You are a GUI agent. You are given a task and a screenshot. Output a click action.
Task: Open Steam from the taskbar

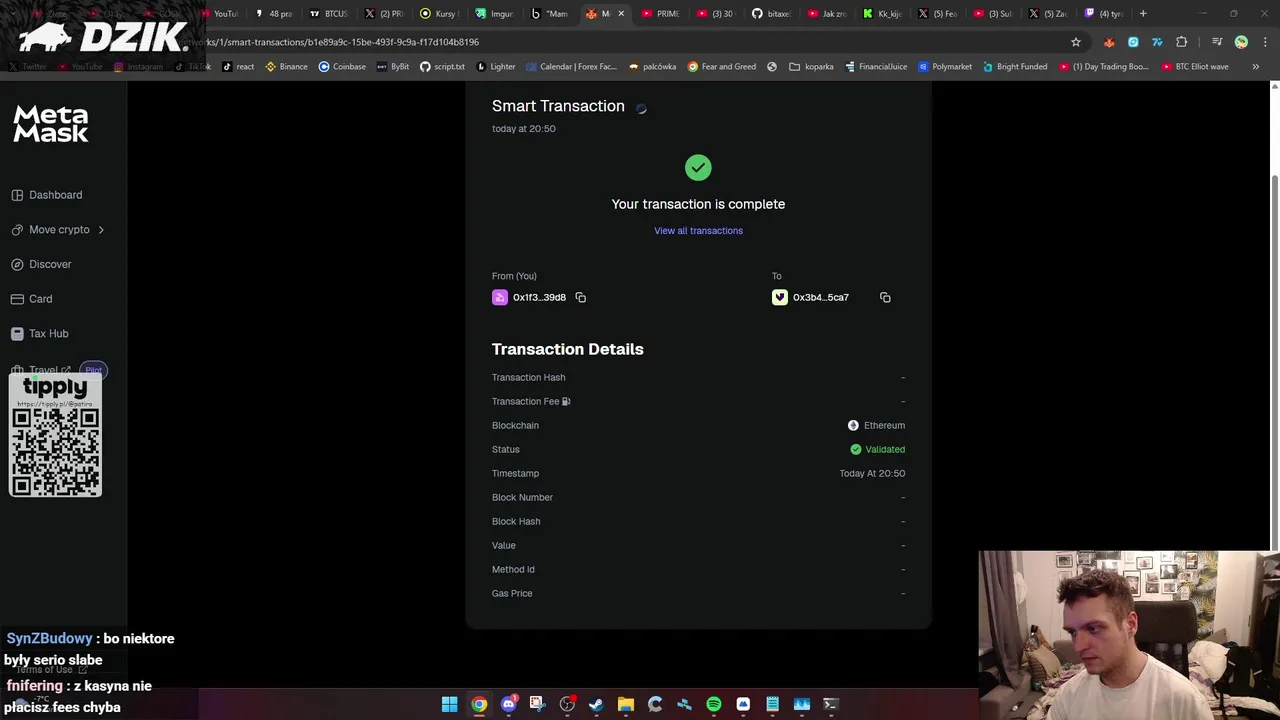(596, 704)
